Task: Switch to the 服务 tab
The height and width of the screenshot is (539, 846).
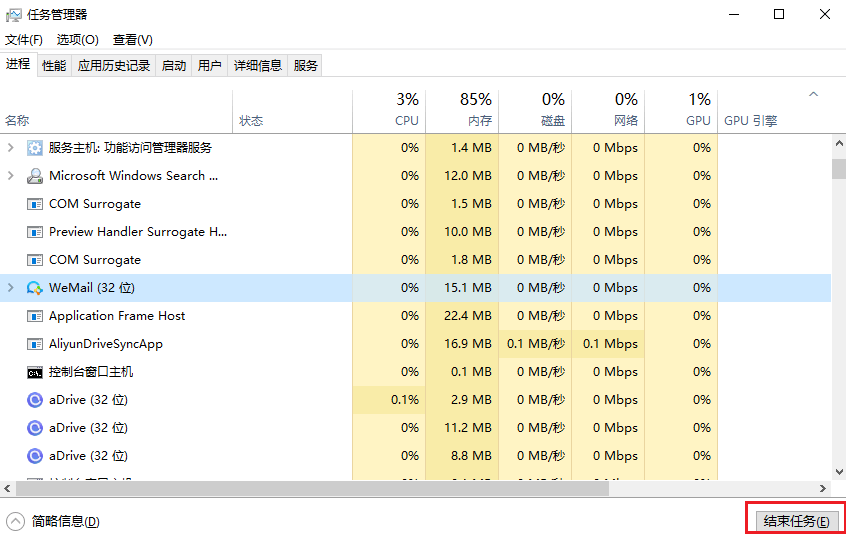Action: (x=305, y=66)
